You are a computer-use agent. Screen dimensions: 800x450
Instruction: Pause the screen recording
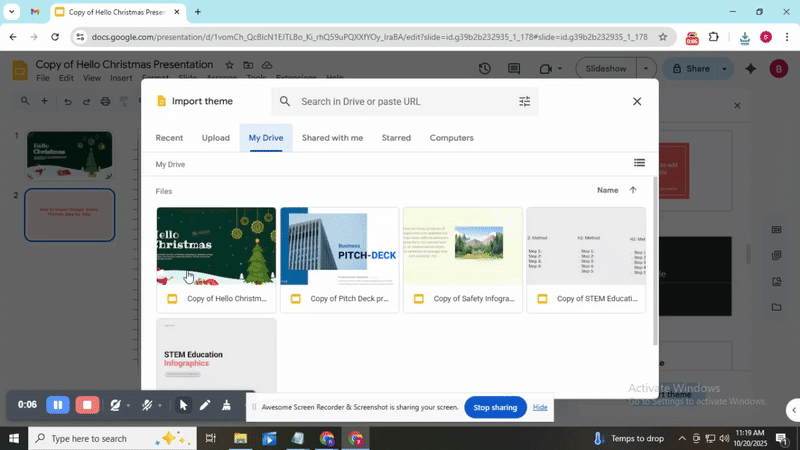58,405
